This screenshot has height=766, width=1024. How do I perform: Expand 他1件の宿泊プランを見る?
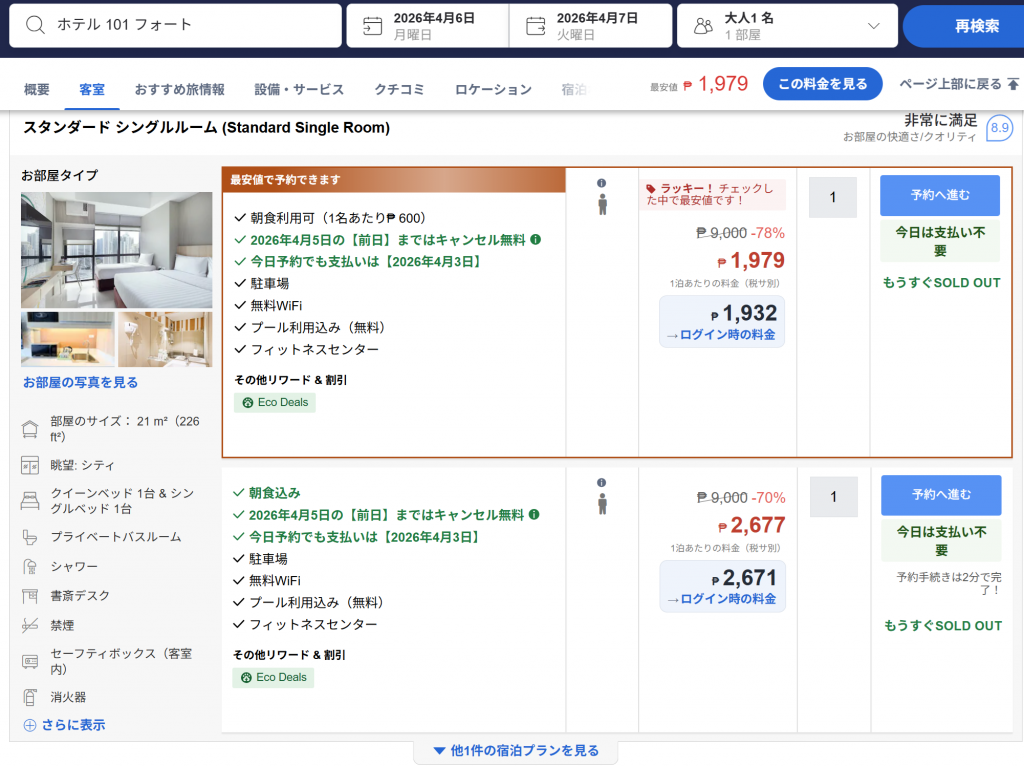[515, 751]
